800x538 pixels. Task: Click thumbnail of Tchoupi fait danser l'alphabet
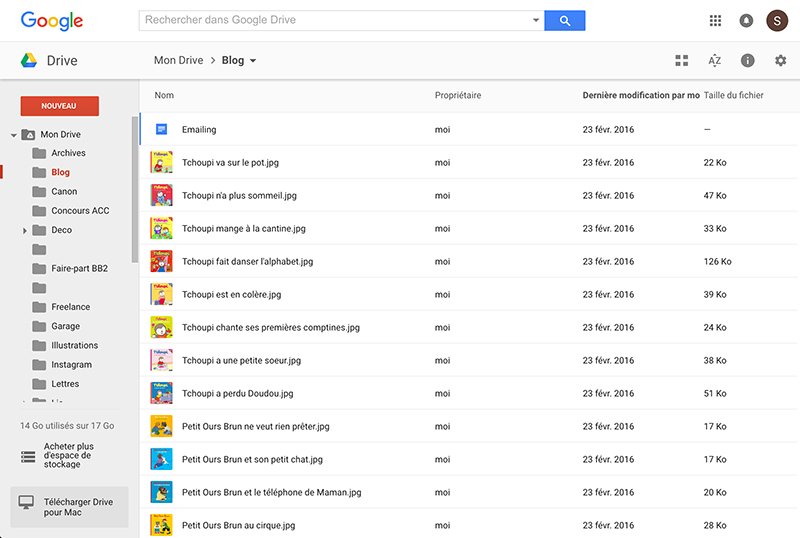coord(161,261)
